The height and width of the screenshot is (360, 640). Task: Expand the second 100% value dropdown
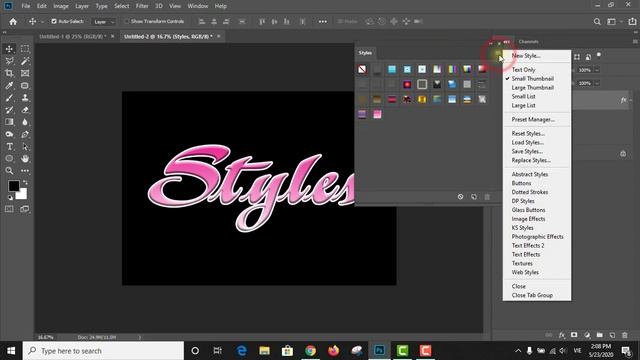[x=597, y=83]
